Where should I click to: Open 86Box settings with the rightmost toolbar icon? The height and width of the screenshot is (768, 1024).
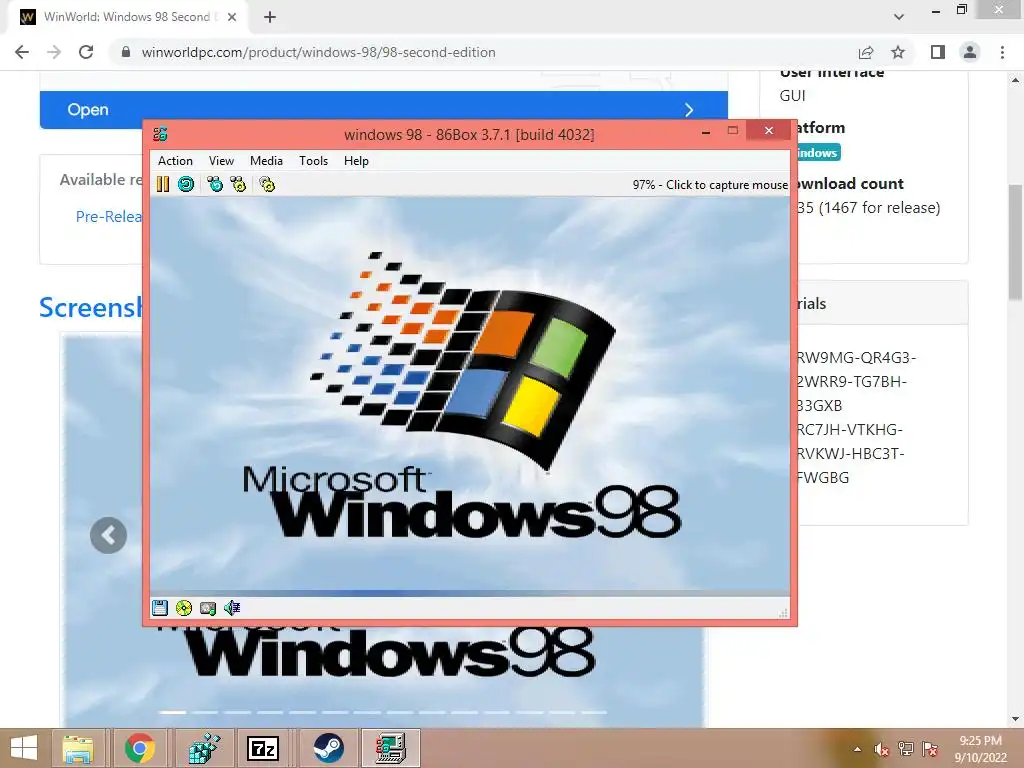click(267, 185)
